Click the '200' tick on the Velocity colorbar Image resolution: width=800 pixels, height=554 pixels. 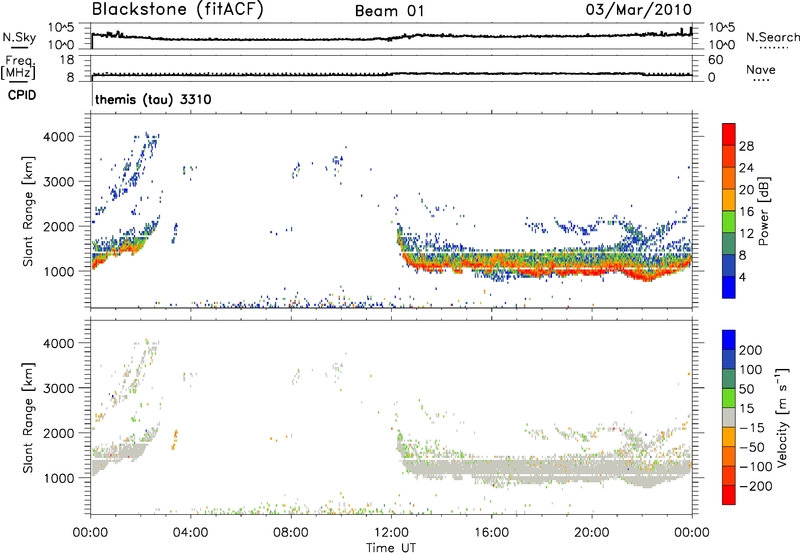coord(751,350)
